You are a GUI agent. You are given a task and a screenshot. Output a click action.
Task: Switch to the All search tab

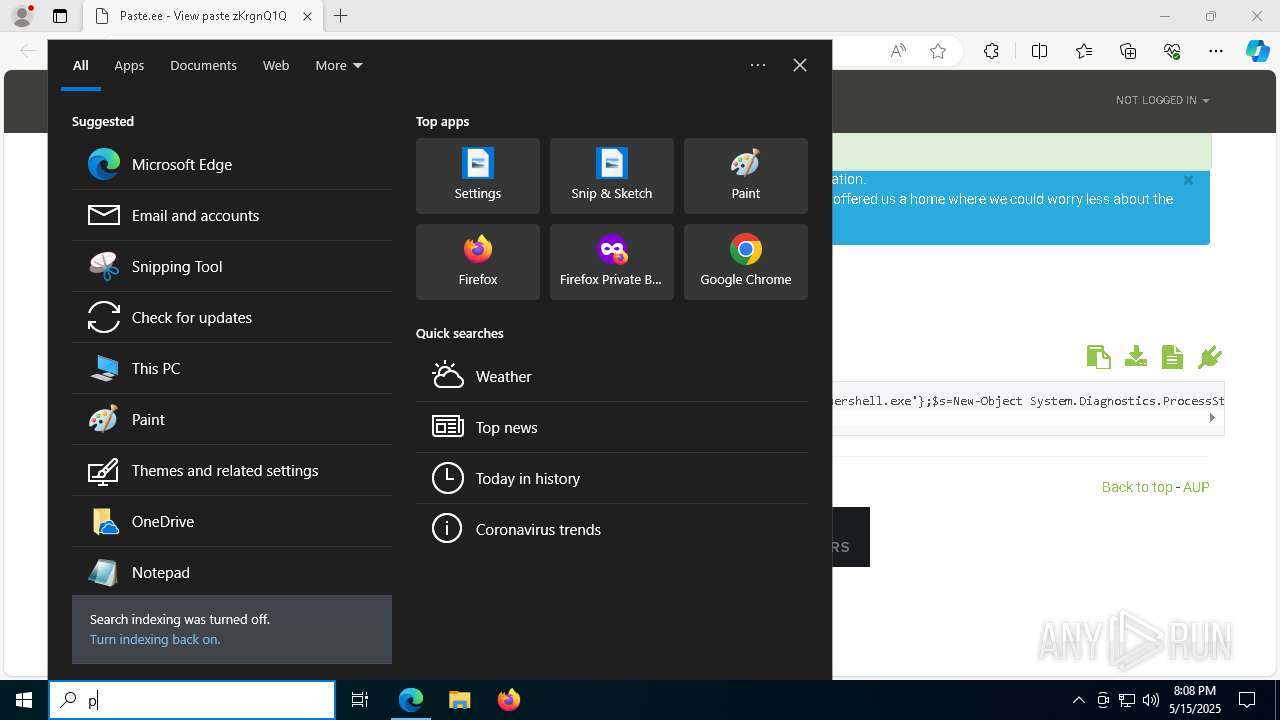[x=81, y=65]
